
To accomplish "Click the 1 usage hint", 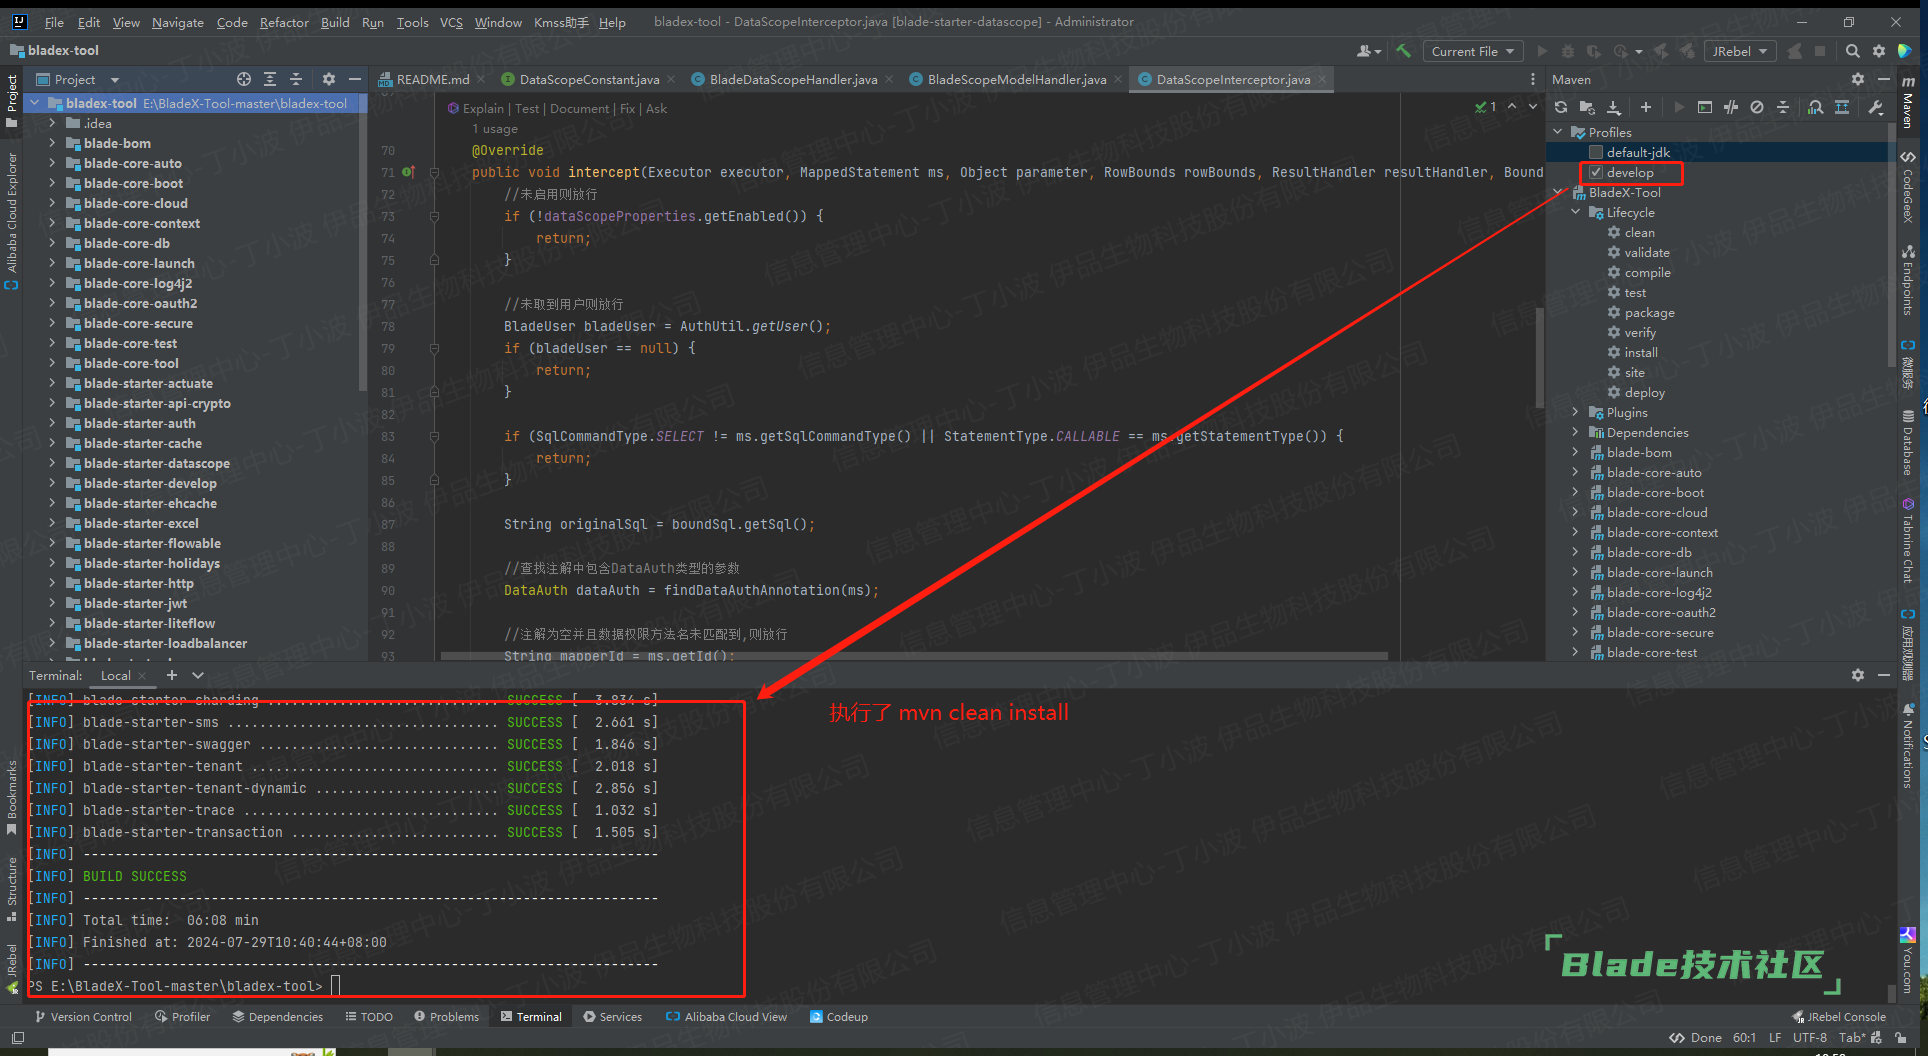I will pos(494,129).
